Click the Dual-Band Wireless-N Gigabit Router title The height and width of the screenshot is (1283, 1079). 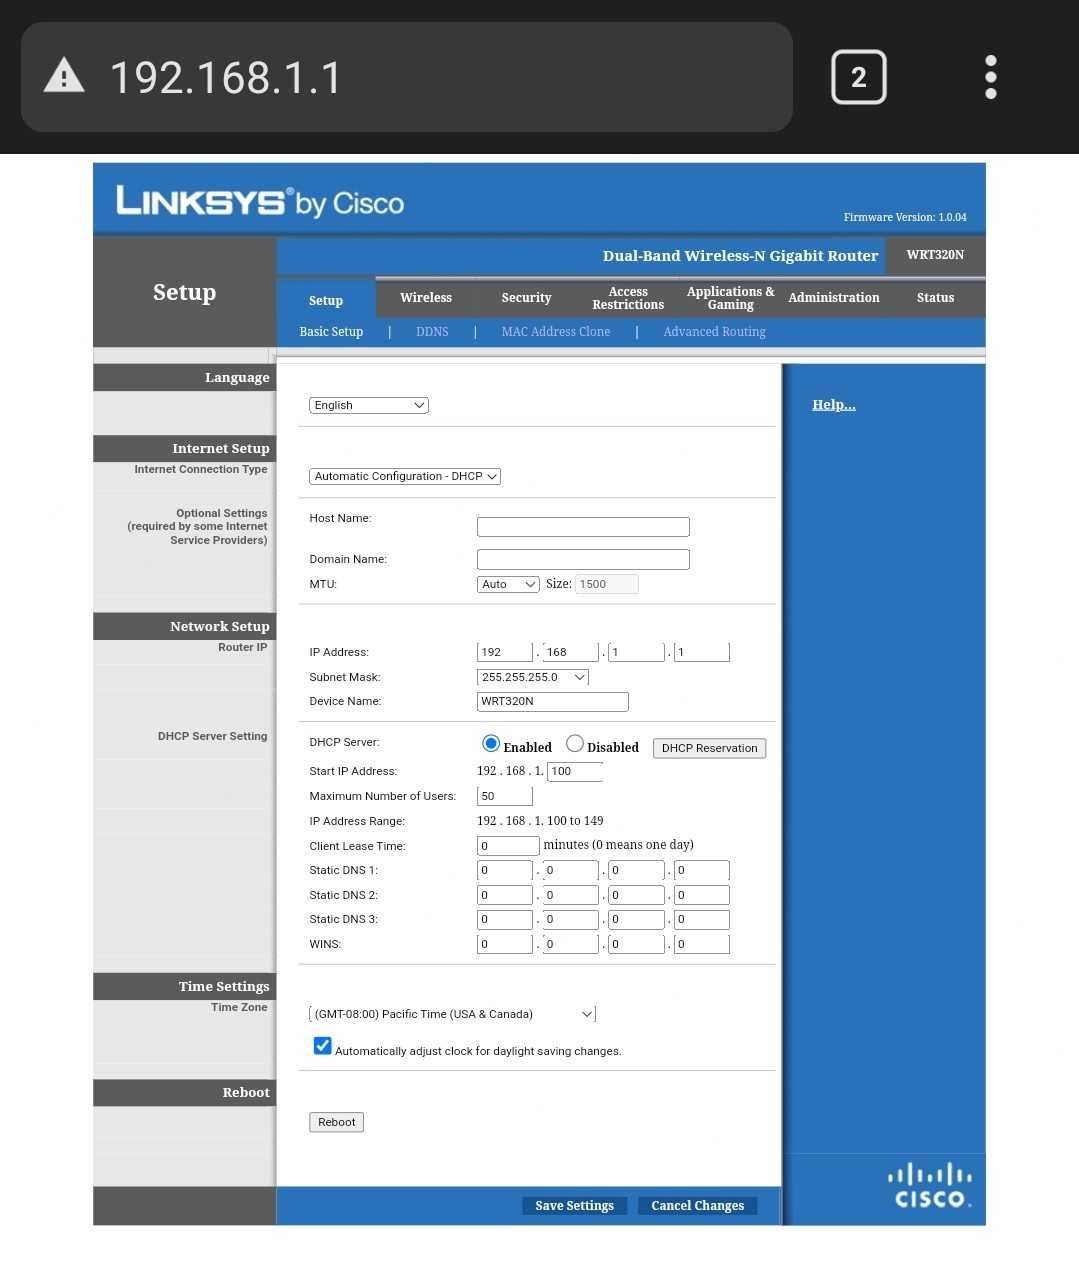point(740,256)
